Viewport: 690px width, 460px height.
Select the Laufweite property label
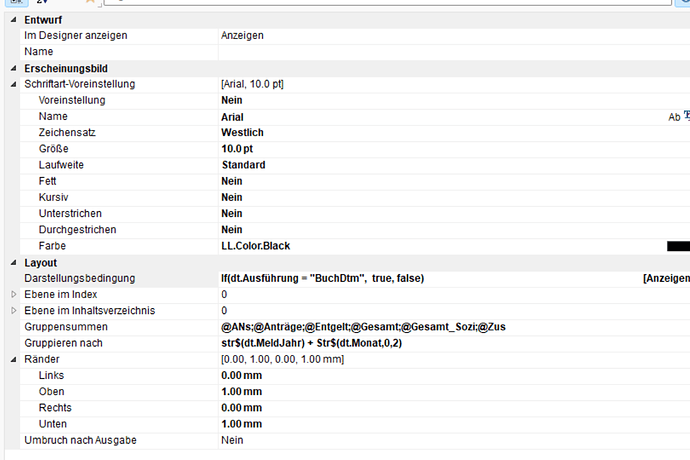pos(61,165)
